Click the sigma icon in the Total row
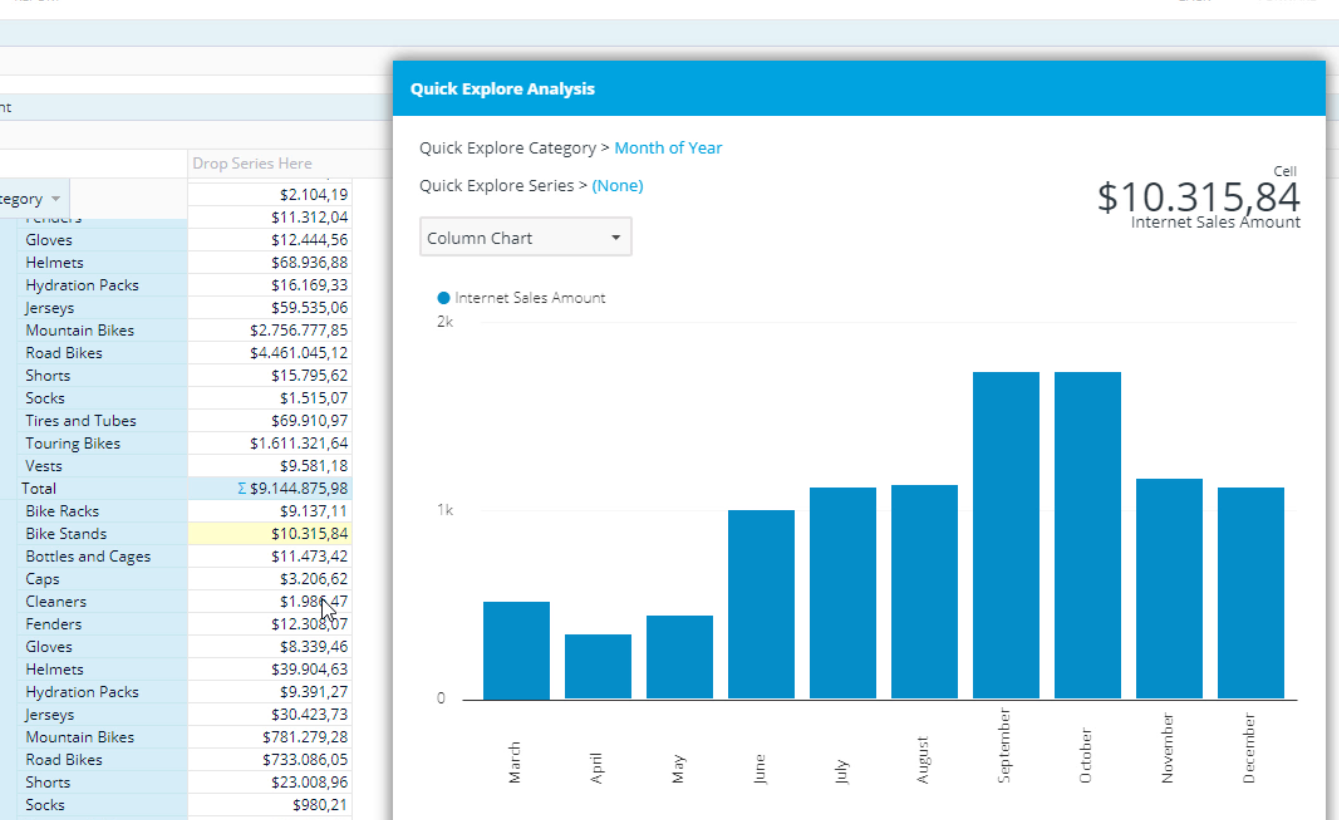Image resolution: width=1339 pixels, height=820 pixels. click(243, 488)
